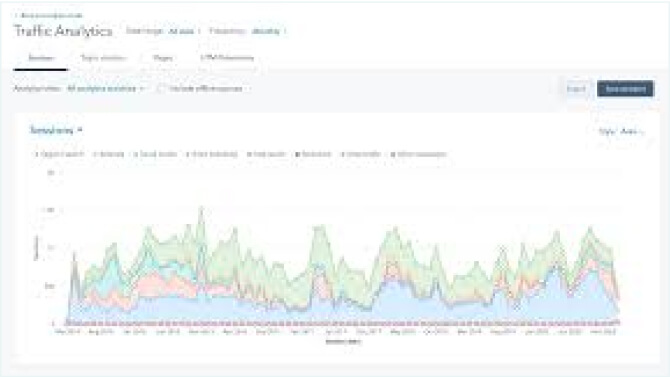Go back to analytics tools link
670x377 pixels.
50,15
